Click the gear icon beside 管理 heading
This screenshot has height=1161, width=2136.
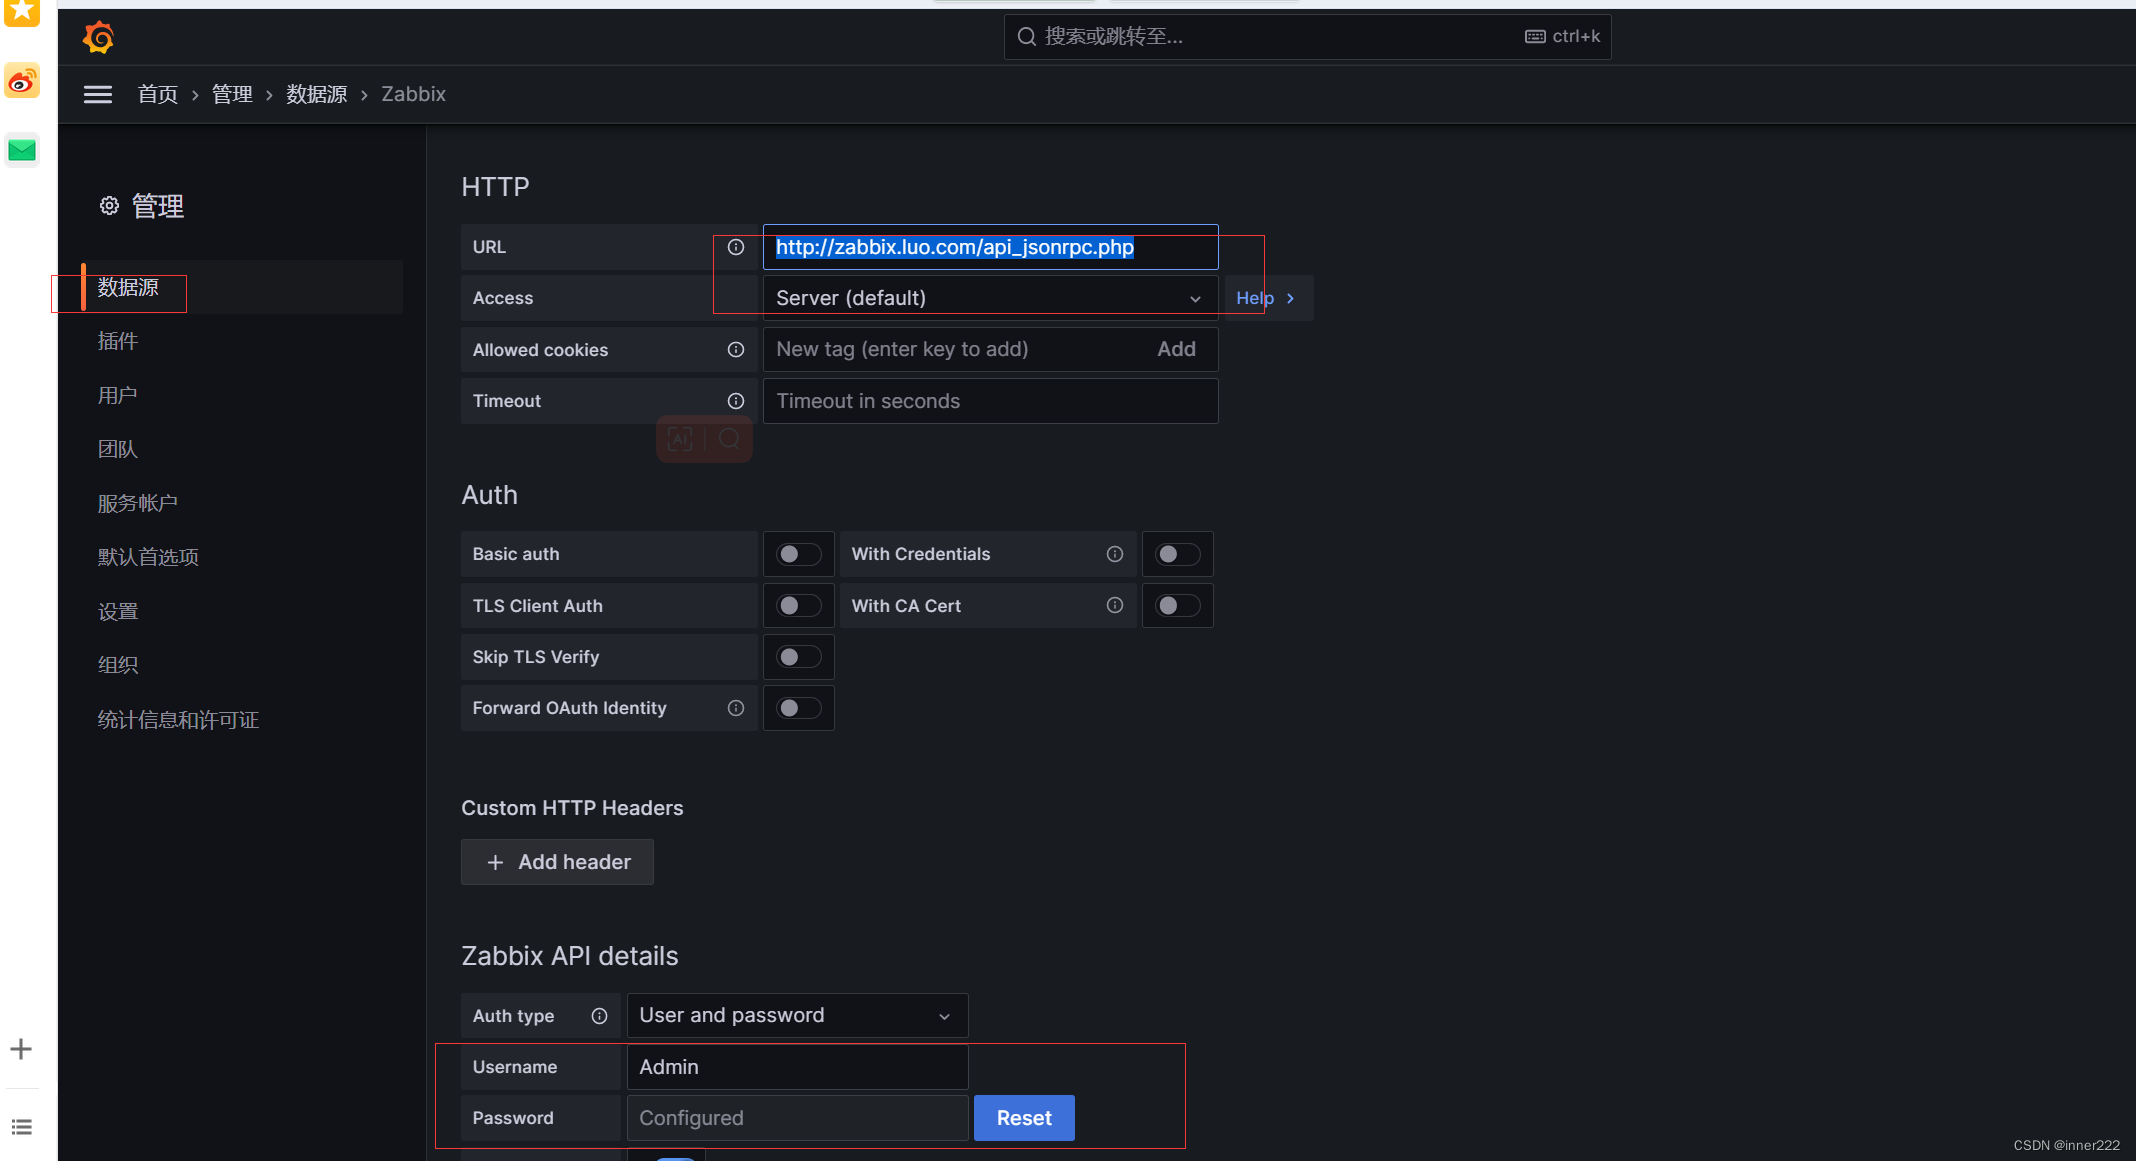point(109,206)
